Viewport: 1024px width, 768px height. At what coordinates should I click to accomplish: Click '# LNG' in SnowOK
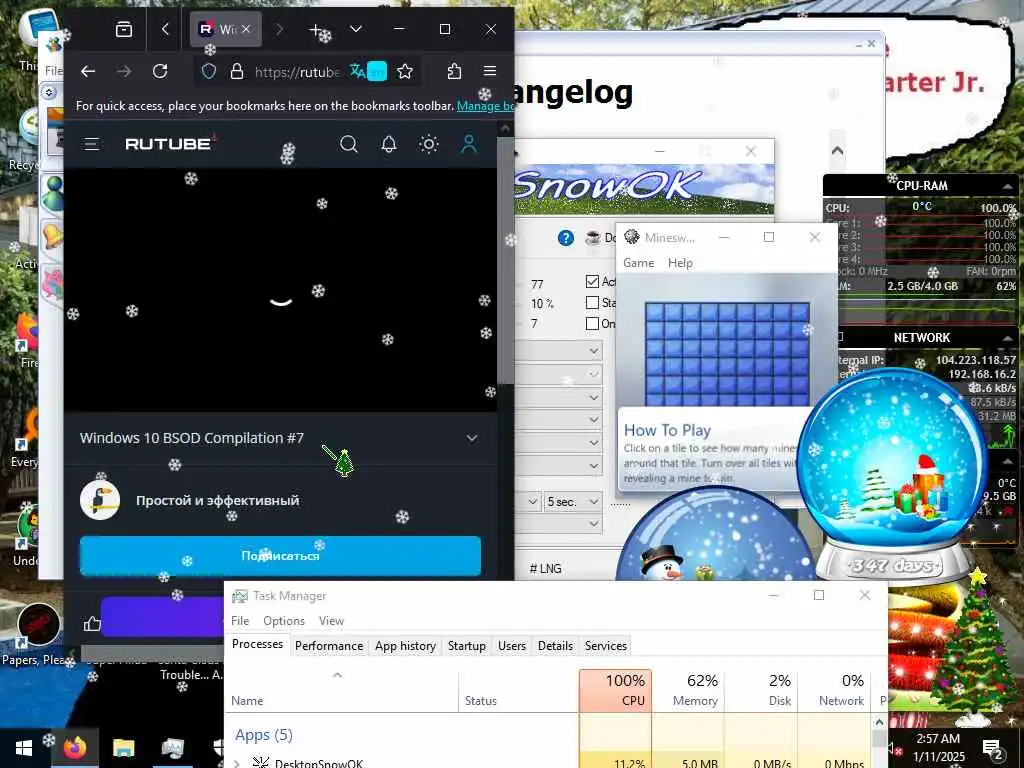(x=545, y=569)
